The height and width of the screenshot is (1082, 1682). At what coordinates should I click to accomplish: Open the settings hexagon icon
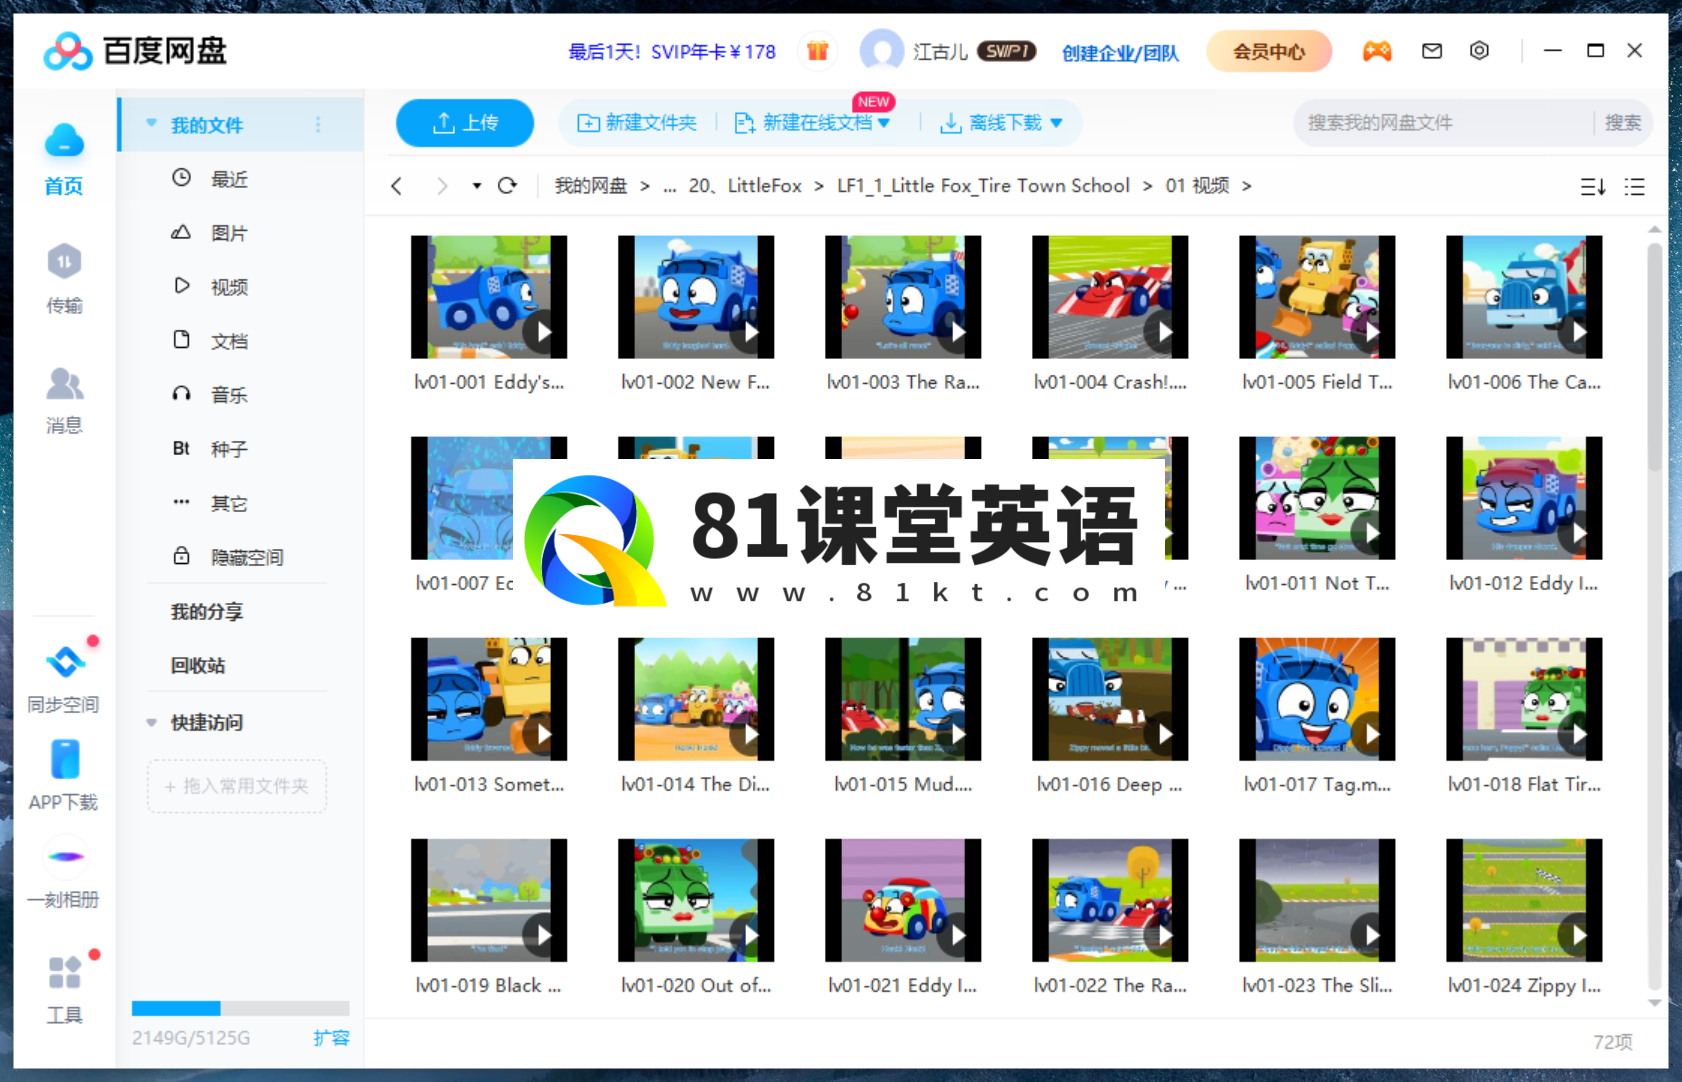[x=1479, y=51]
